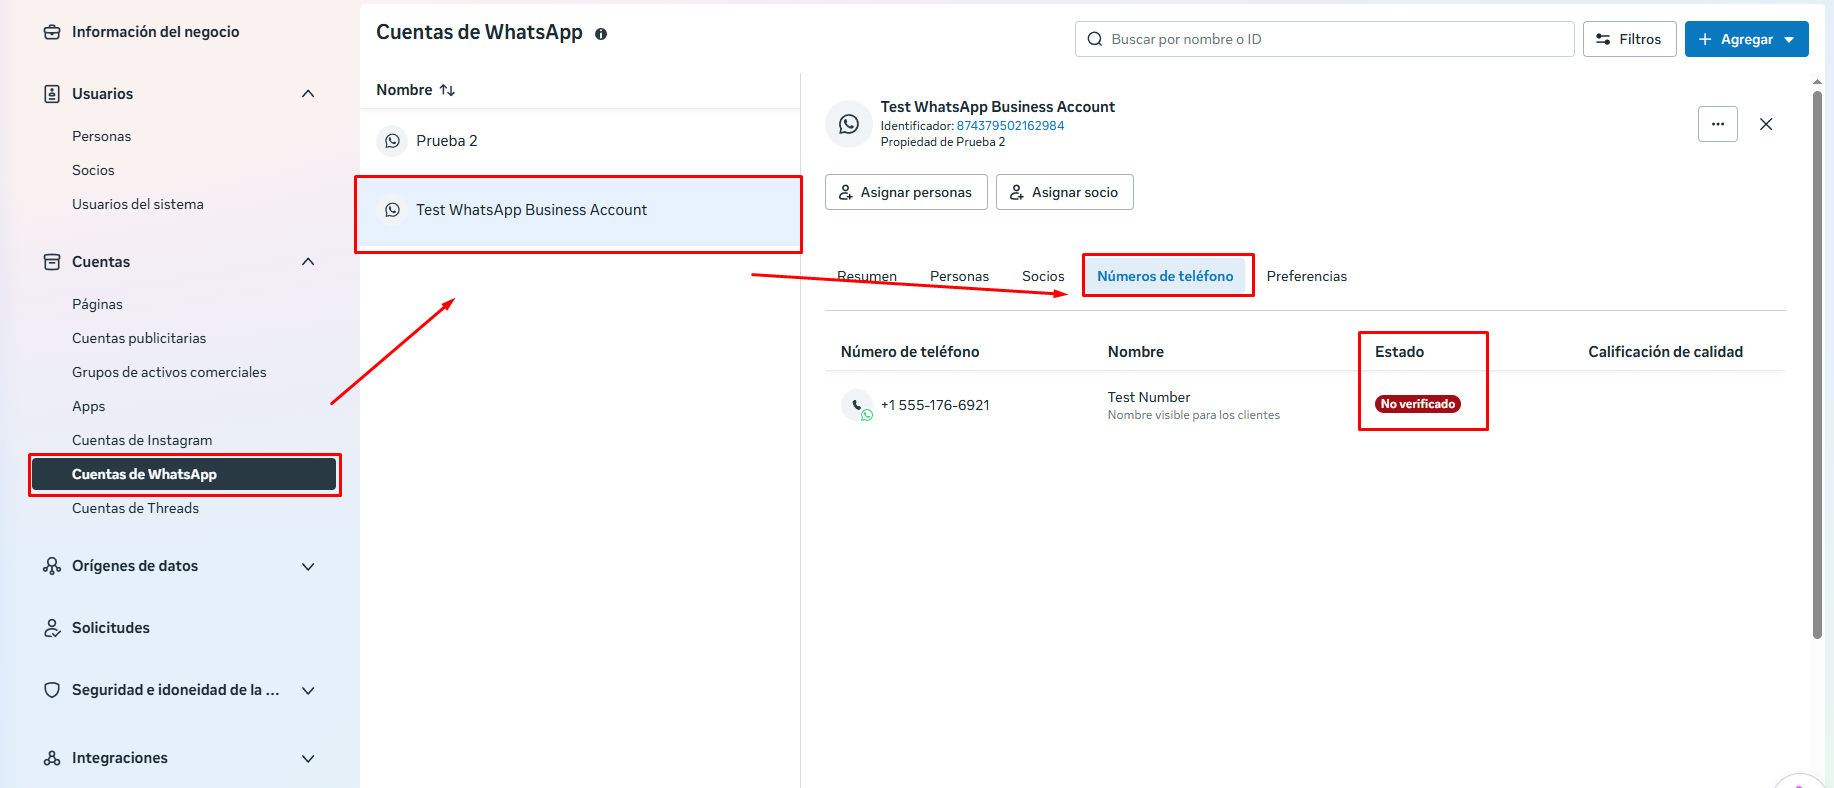
Task: Open Cuentas publicitarias
Action: tap(139, 338)
